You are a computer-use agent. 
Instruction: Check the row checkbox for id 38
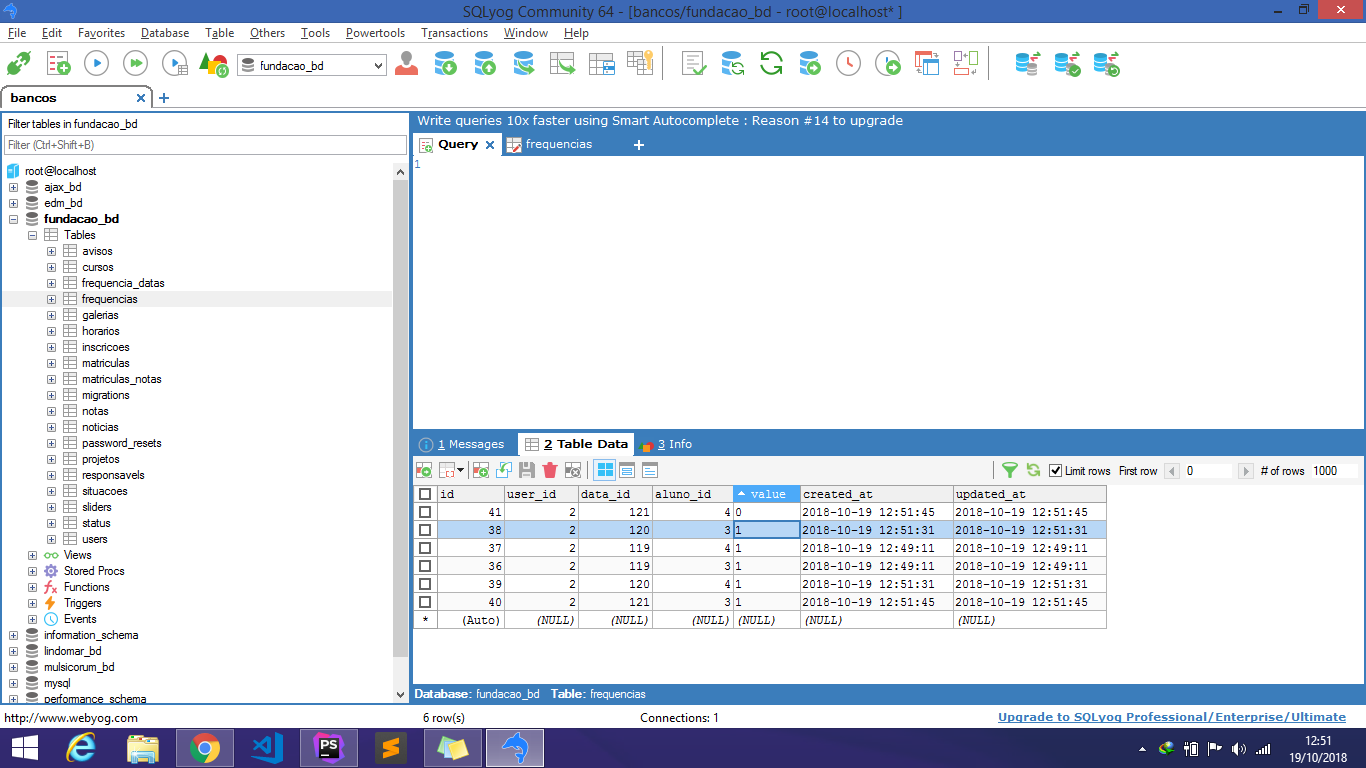point(425,530)
